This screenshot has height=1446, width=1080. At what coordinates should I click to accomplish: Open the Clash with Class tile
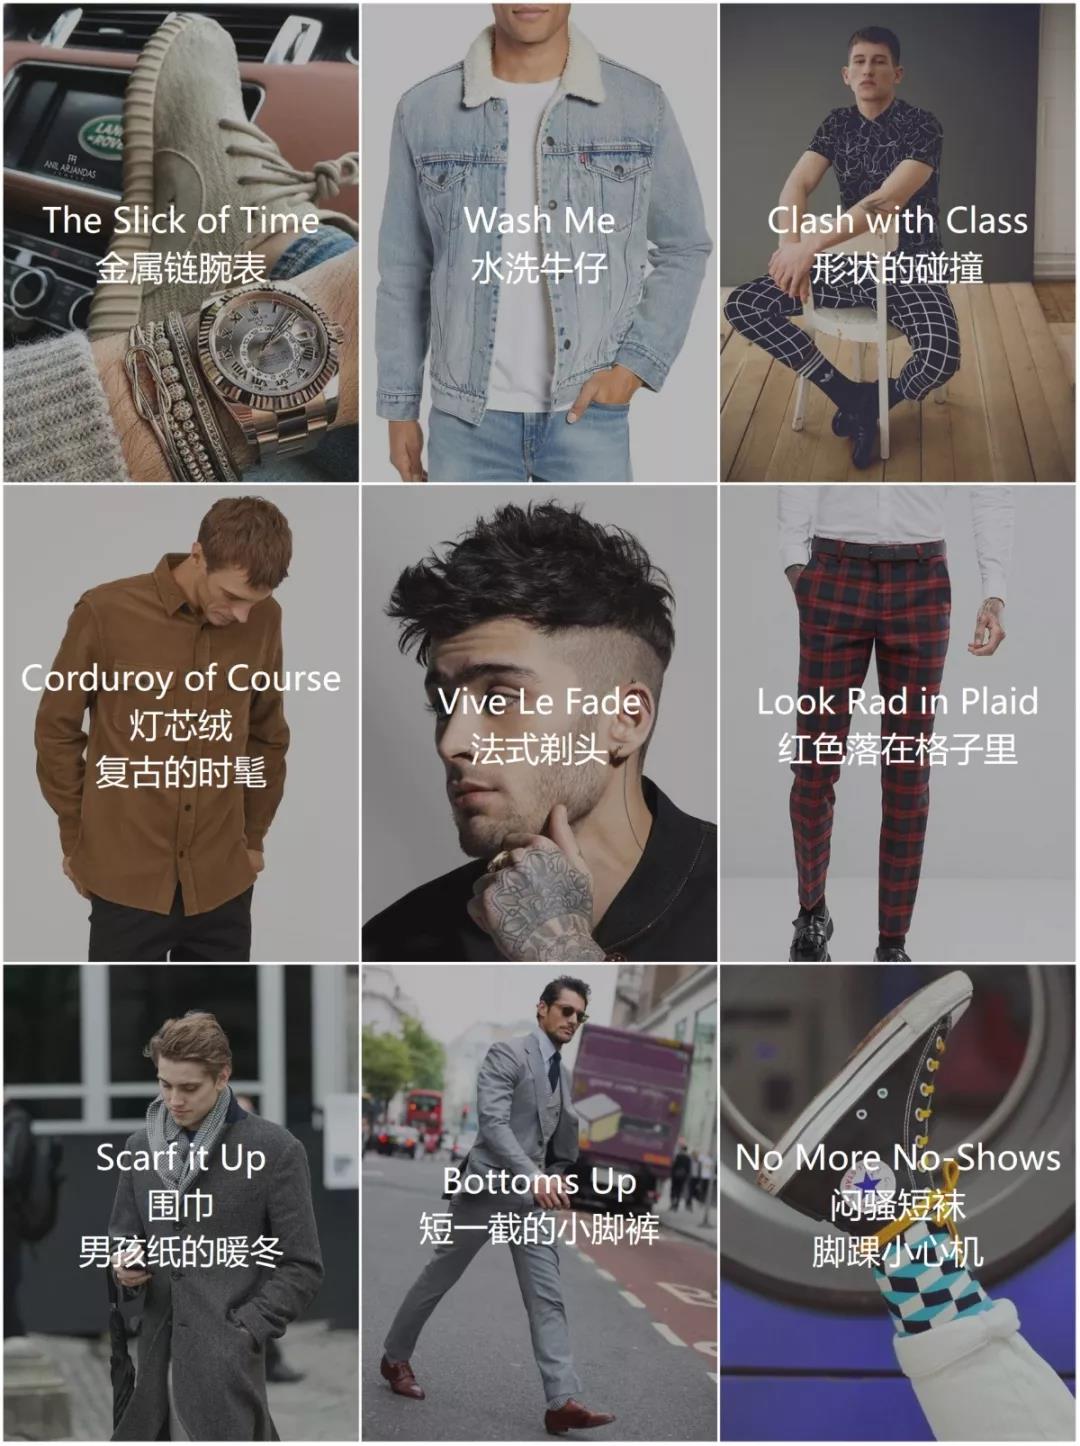click(x=898, y=242)
